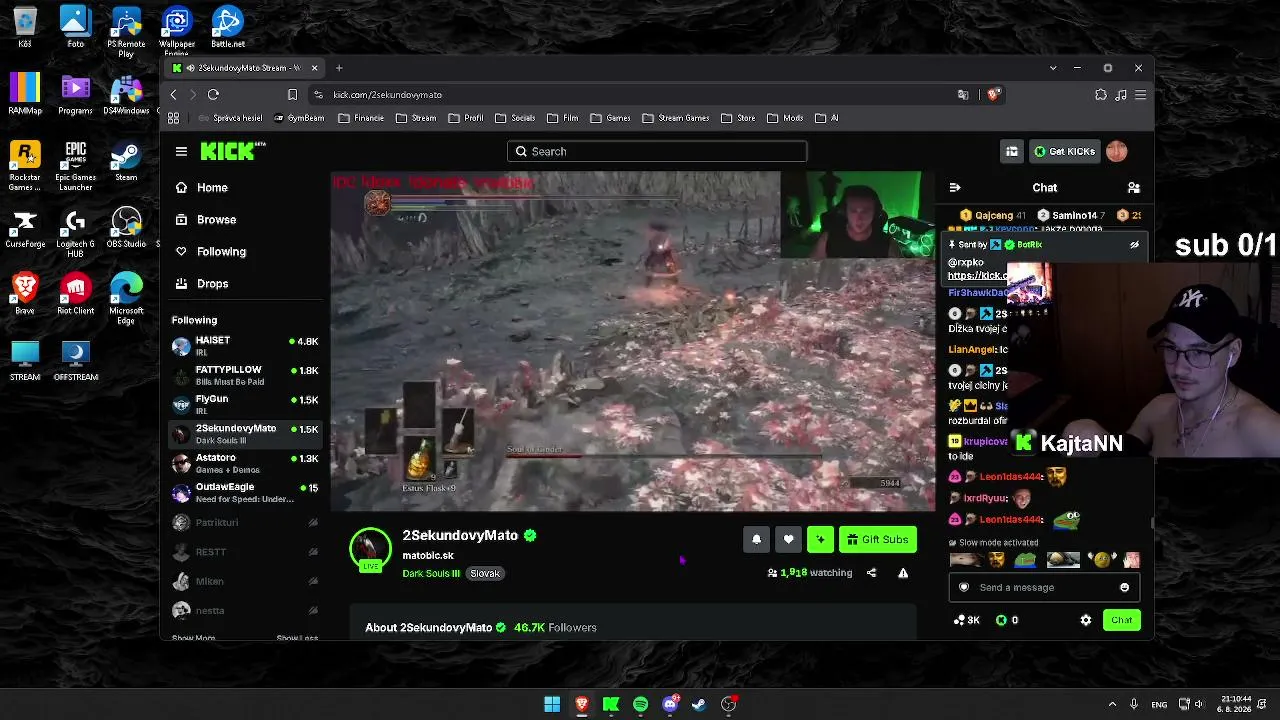The height and width of the screenshot is (720, 1280).
Task: Open the Games bookmarks folder
Action: click(x=610, y=118)
